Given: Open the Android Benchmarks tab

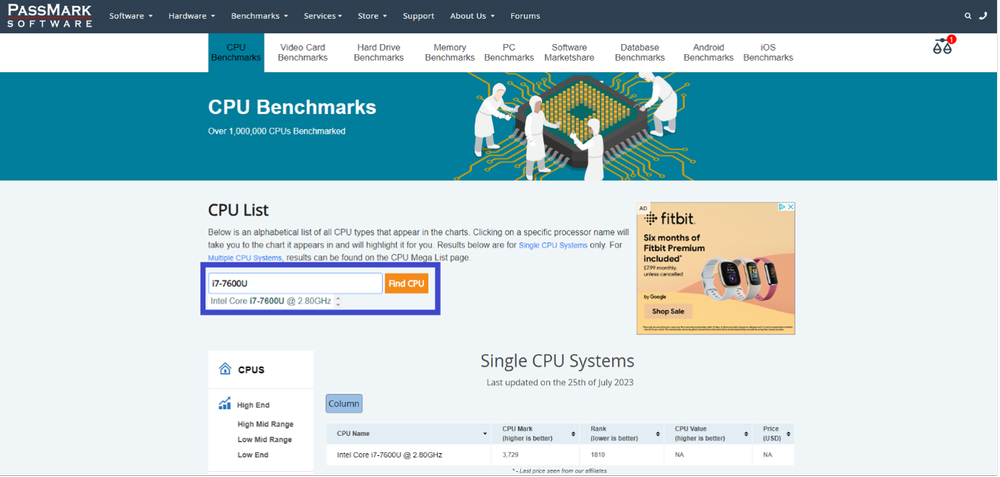Looking at the screenshot, I should tap(709, 52).
